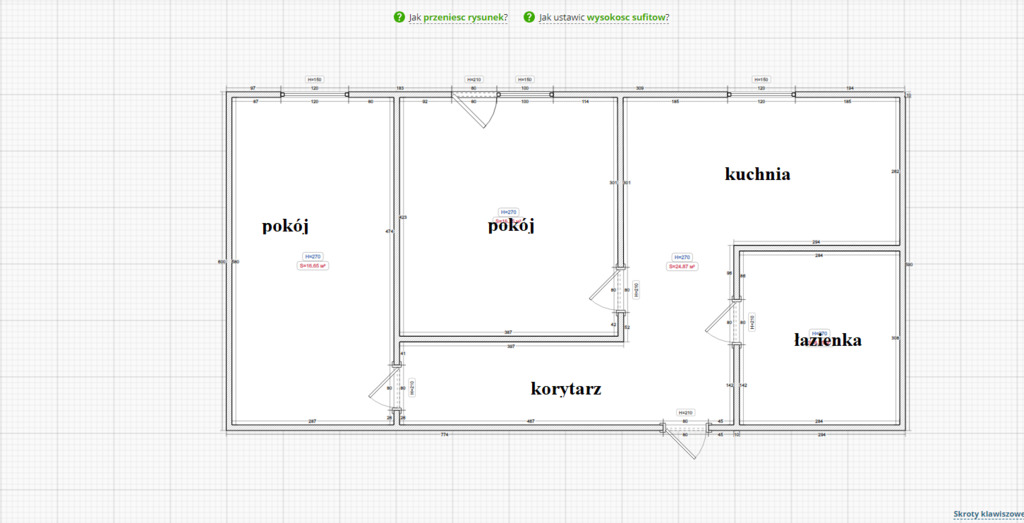Select the window on the kuchnia top wall

coord(761,96)
